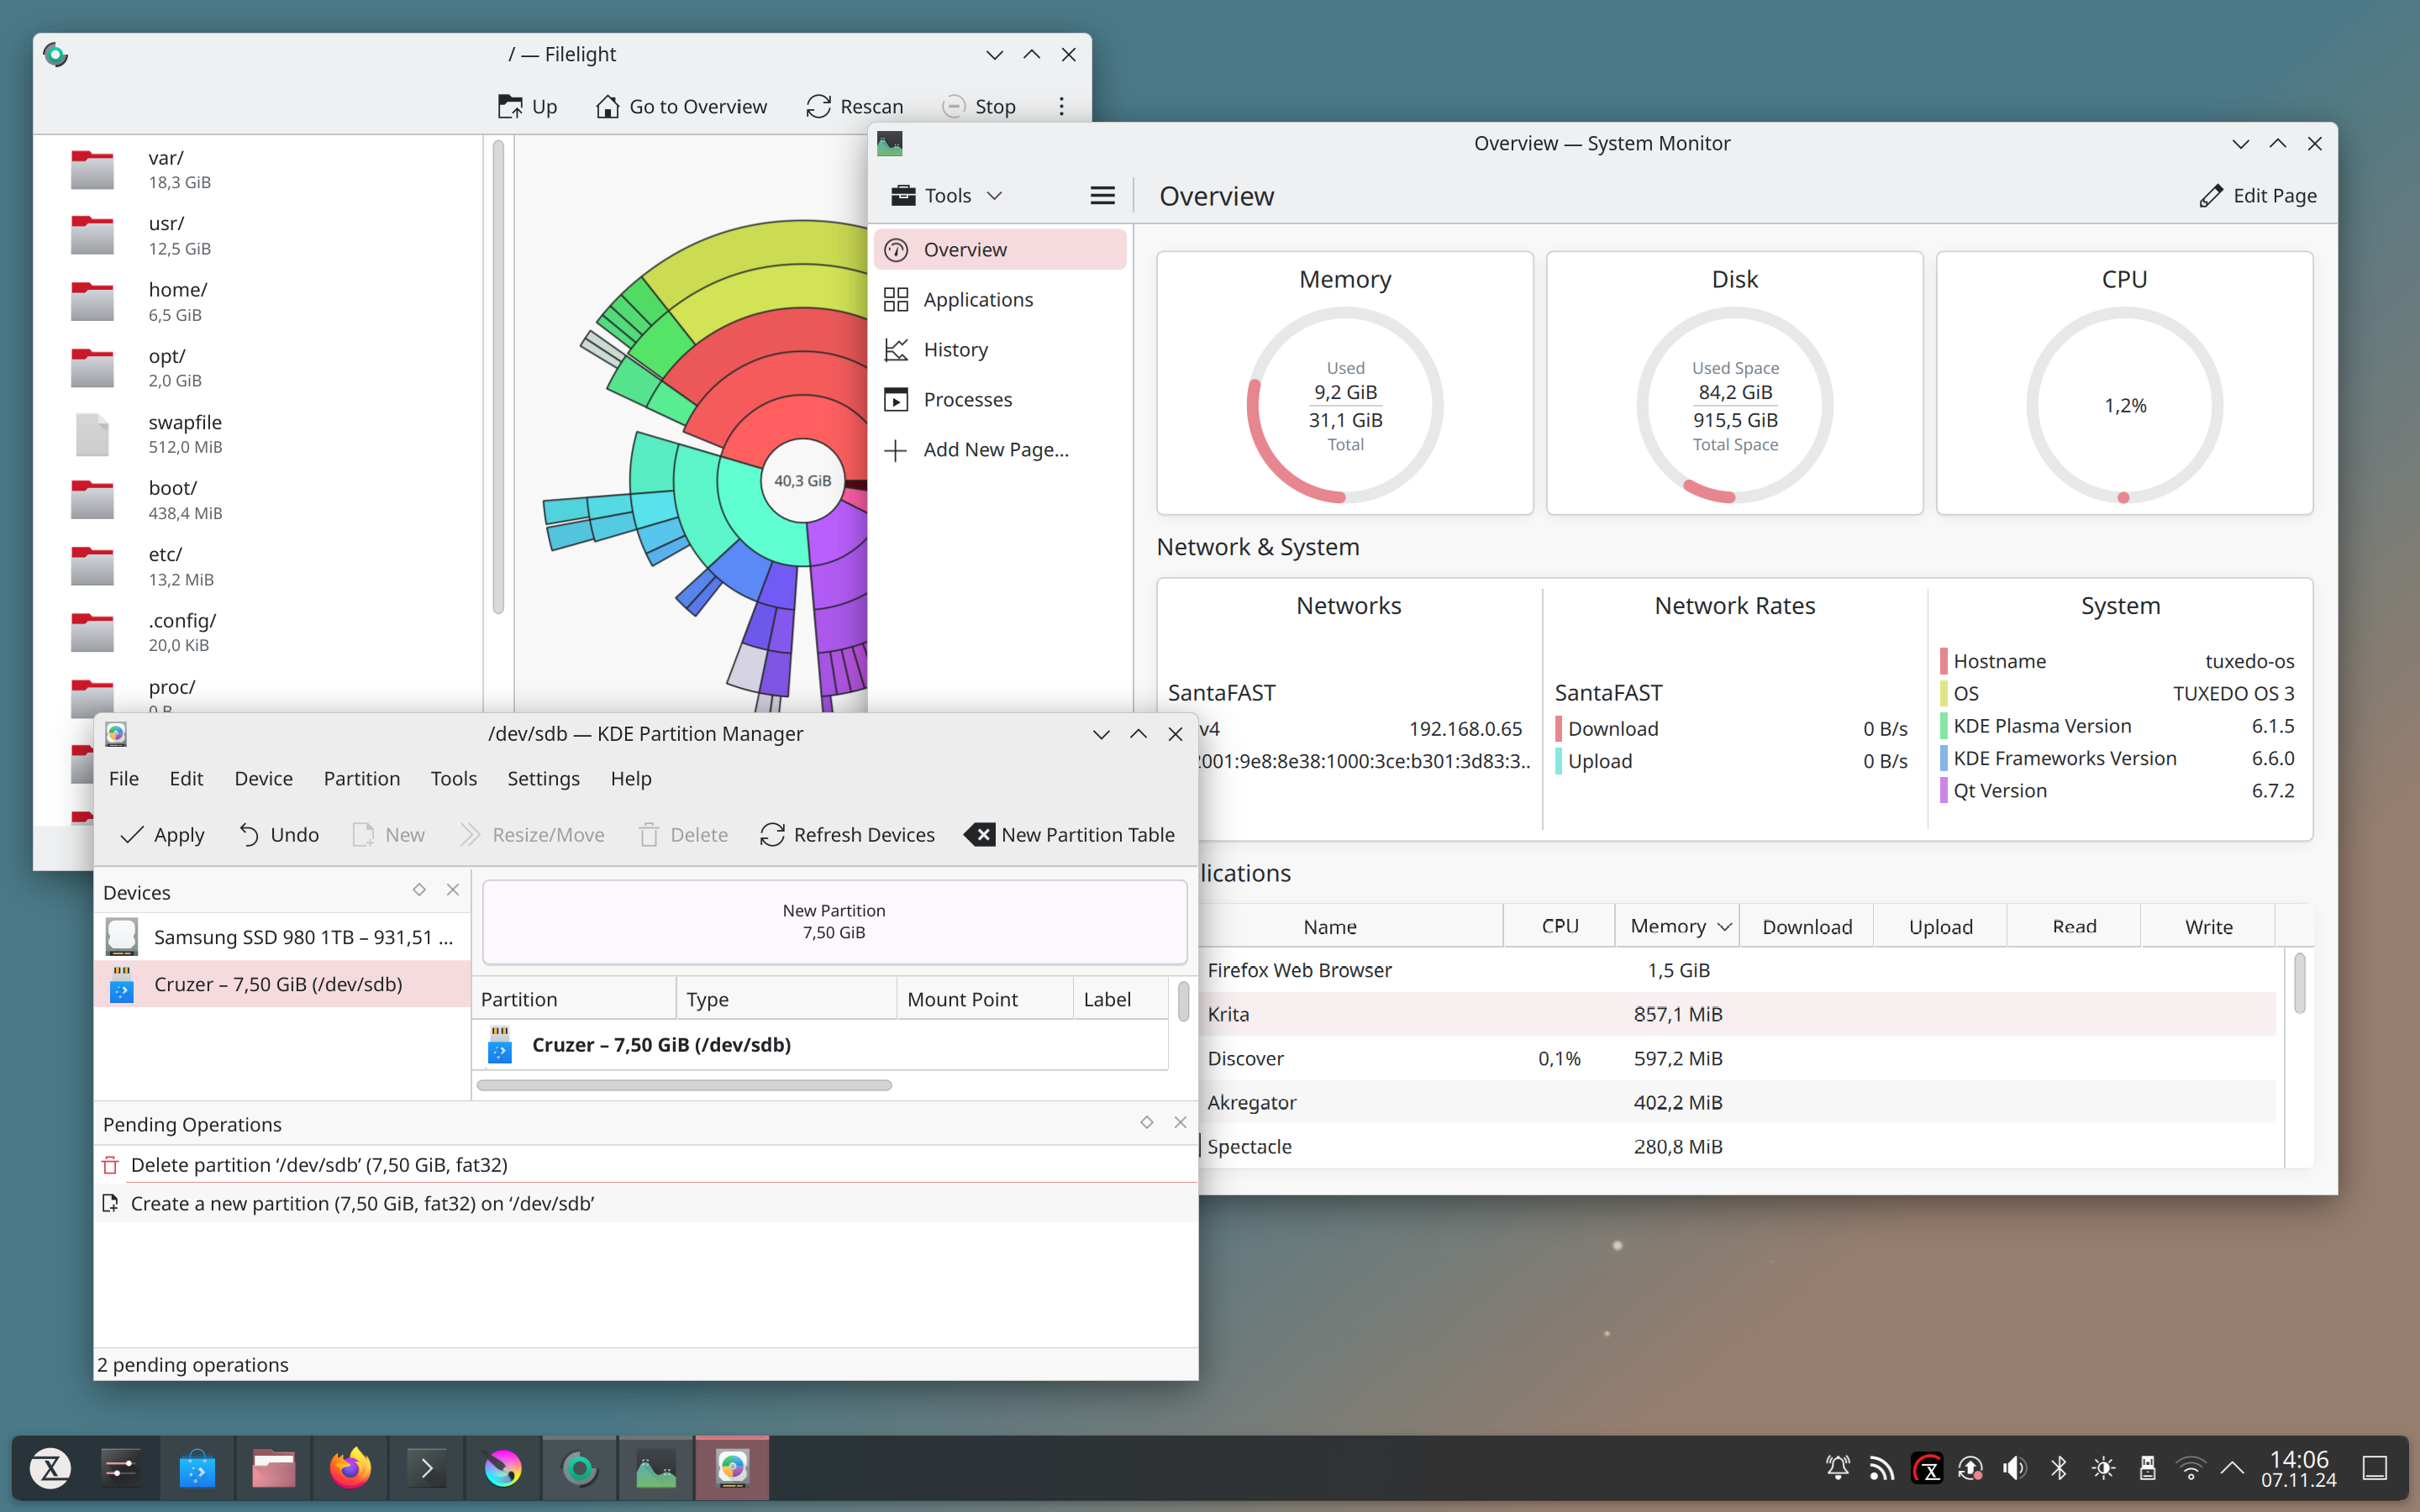Screen dimensions: 2420x1512
Task: Expand the Tools menu in System Monitor
Action: [x=946, y=193]
